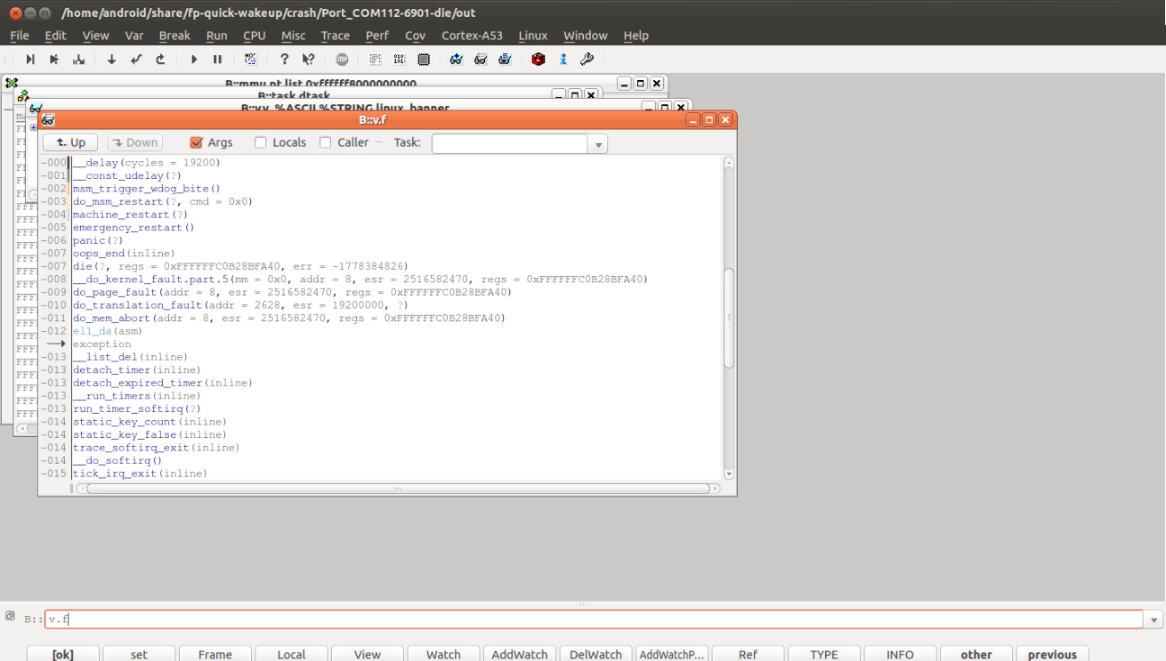
Task: Enable the Locals checkbox
Action: tap(260, 143)
